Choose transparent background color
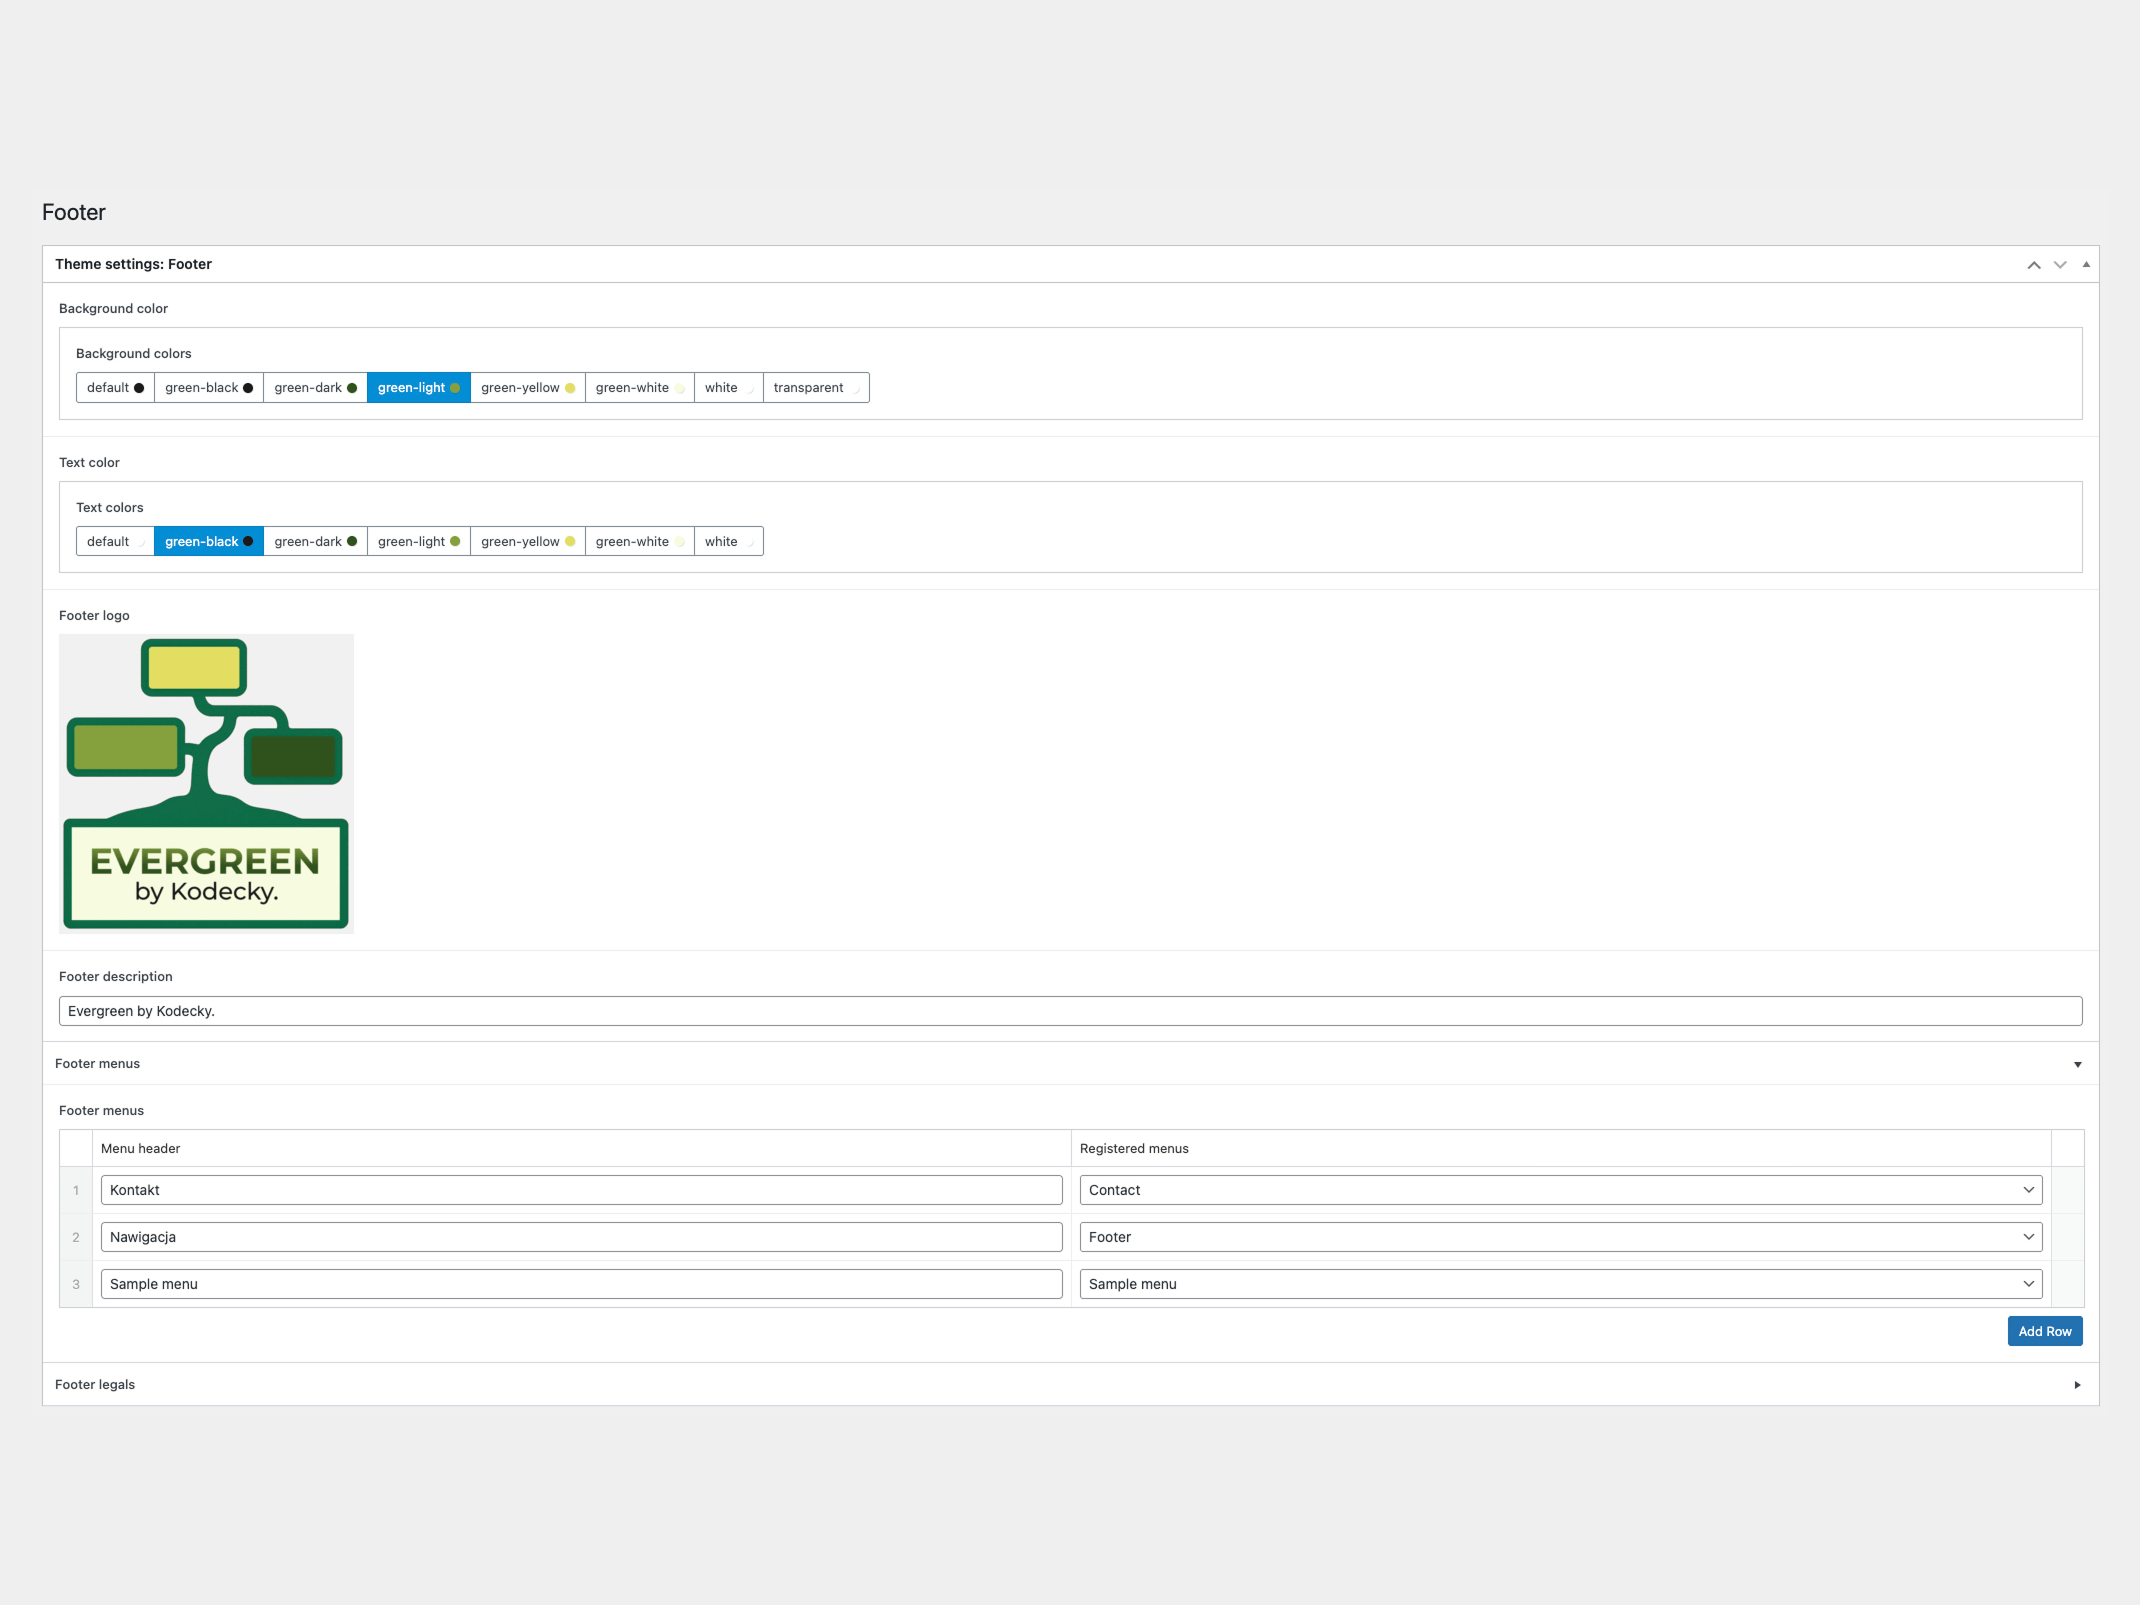2140x1605 pixels. (815, 388)
